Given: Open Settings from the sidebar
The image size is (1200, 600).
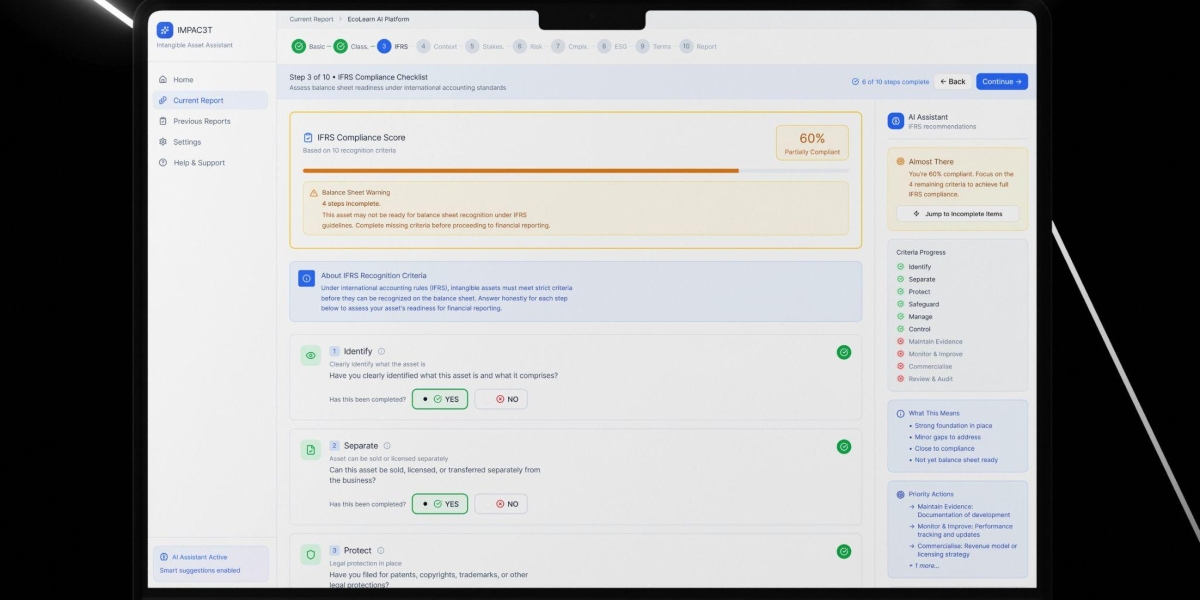Looking at the screenshot, I should click(187, 142).
